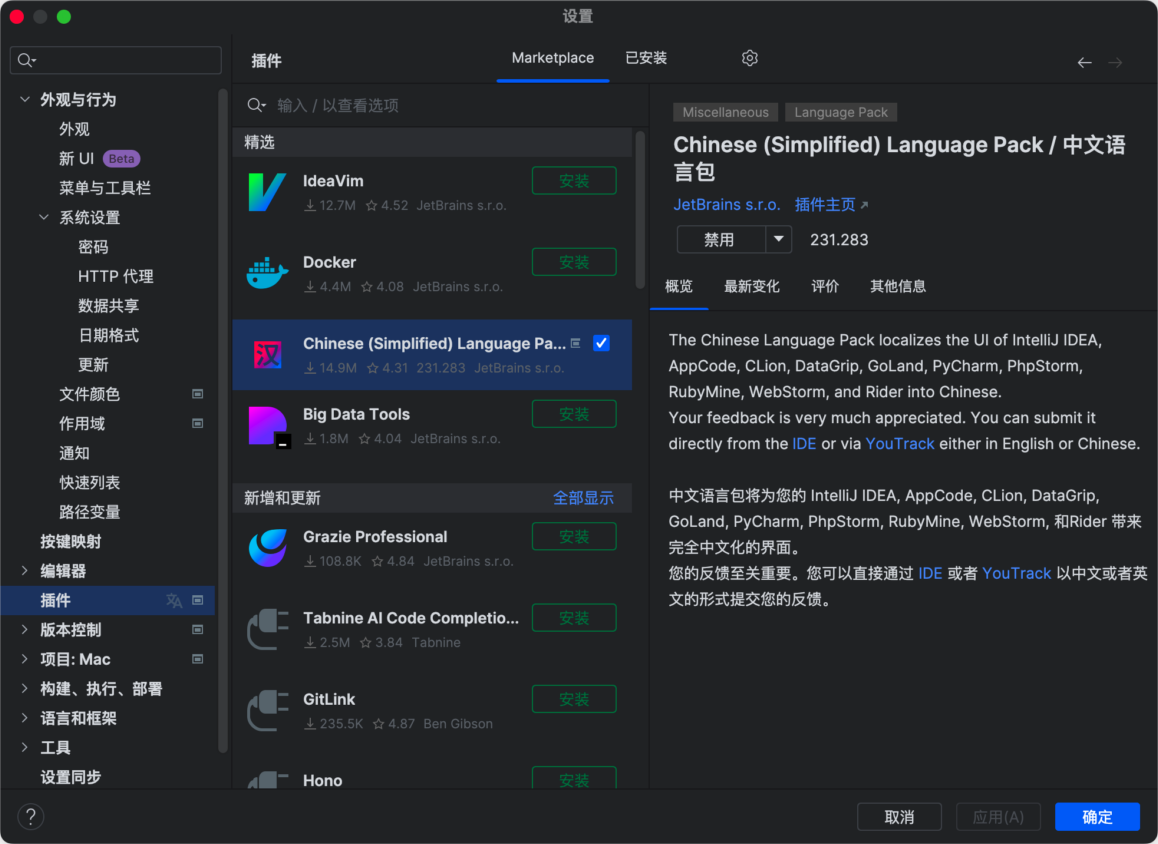Select 菜单与工具栏 in the settings tree

click(105, 188)
